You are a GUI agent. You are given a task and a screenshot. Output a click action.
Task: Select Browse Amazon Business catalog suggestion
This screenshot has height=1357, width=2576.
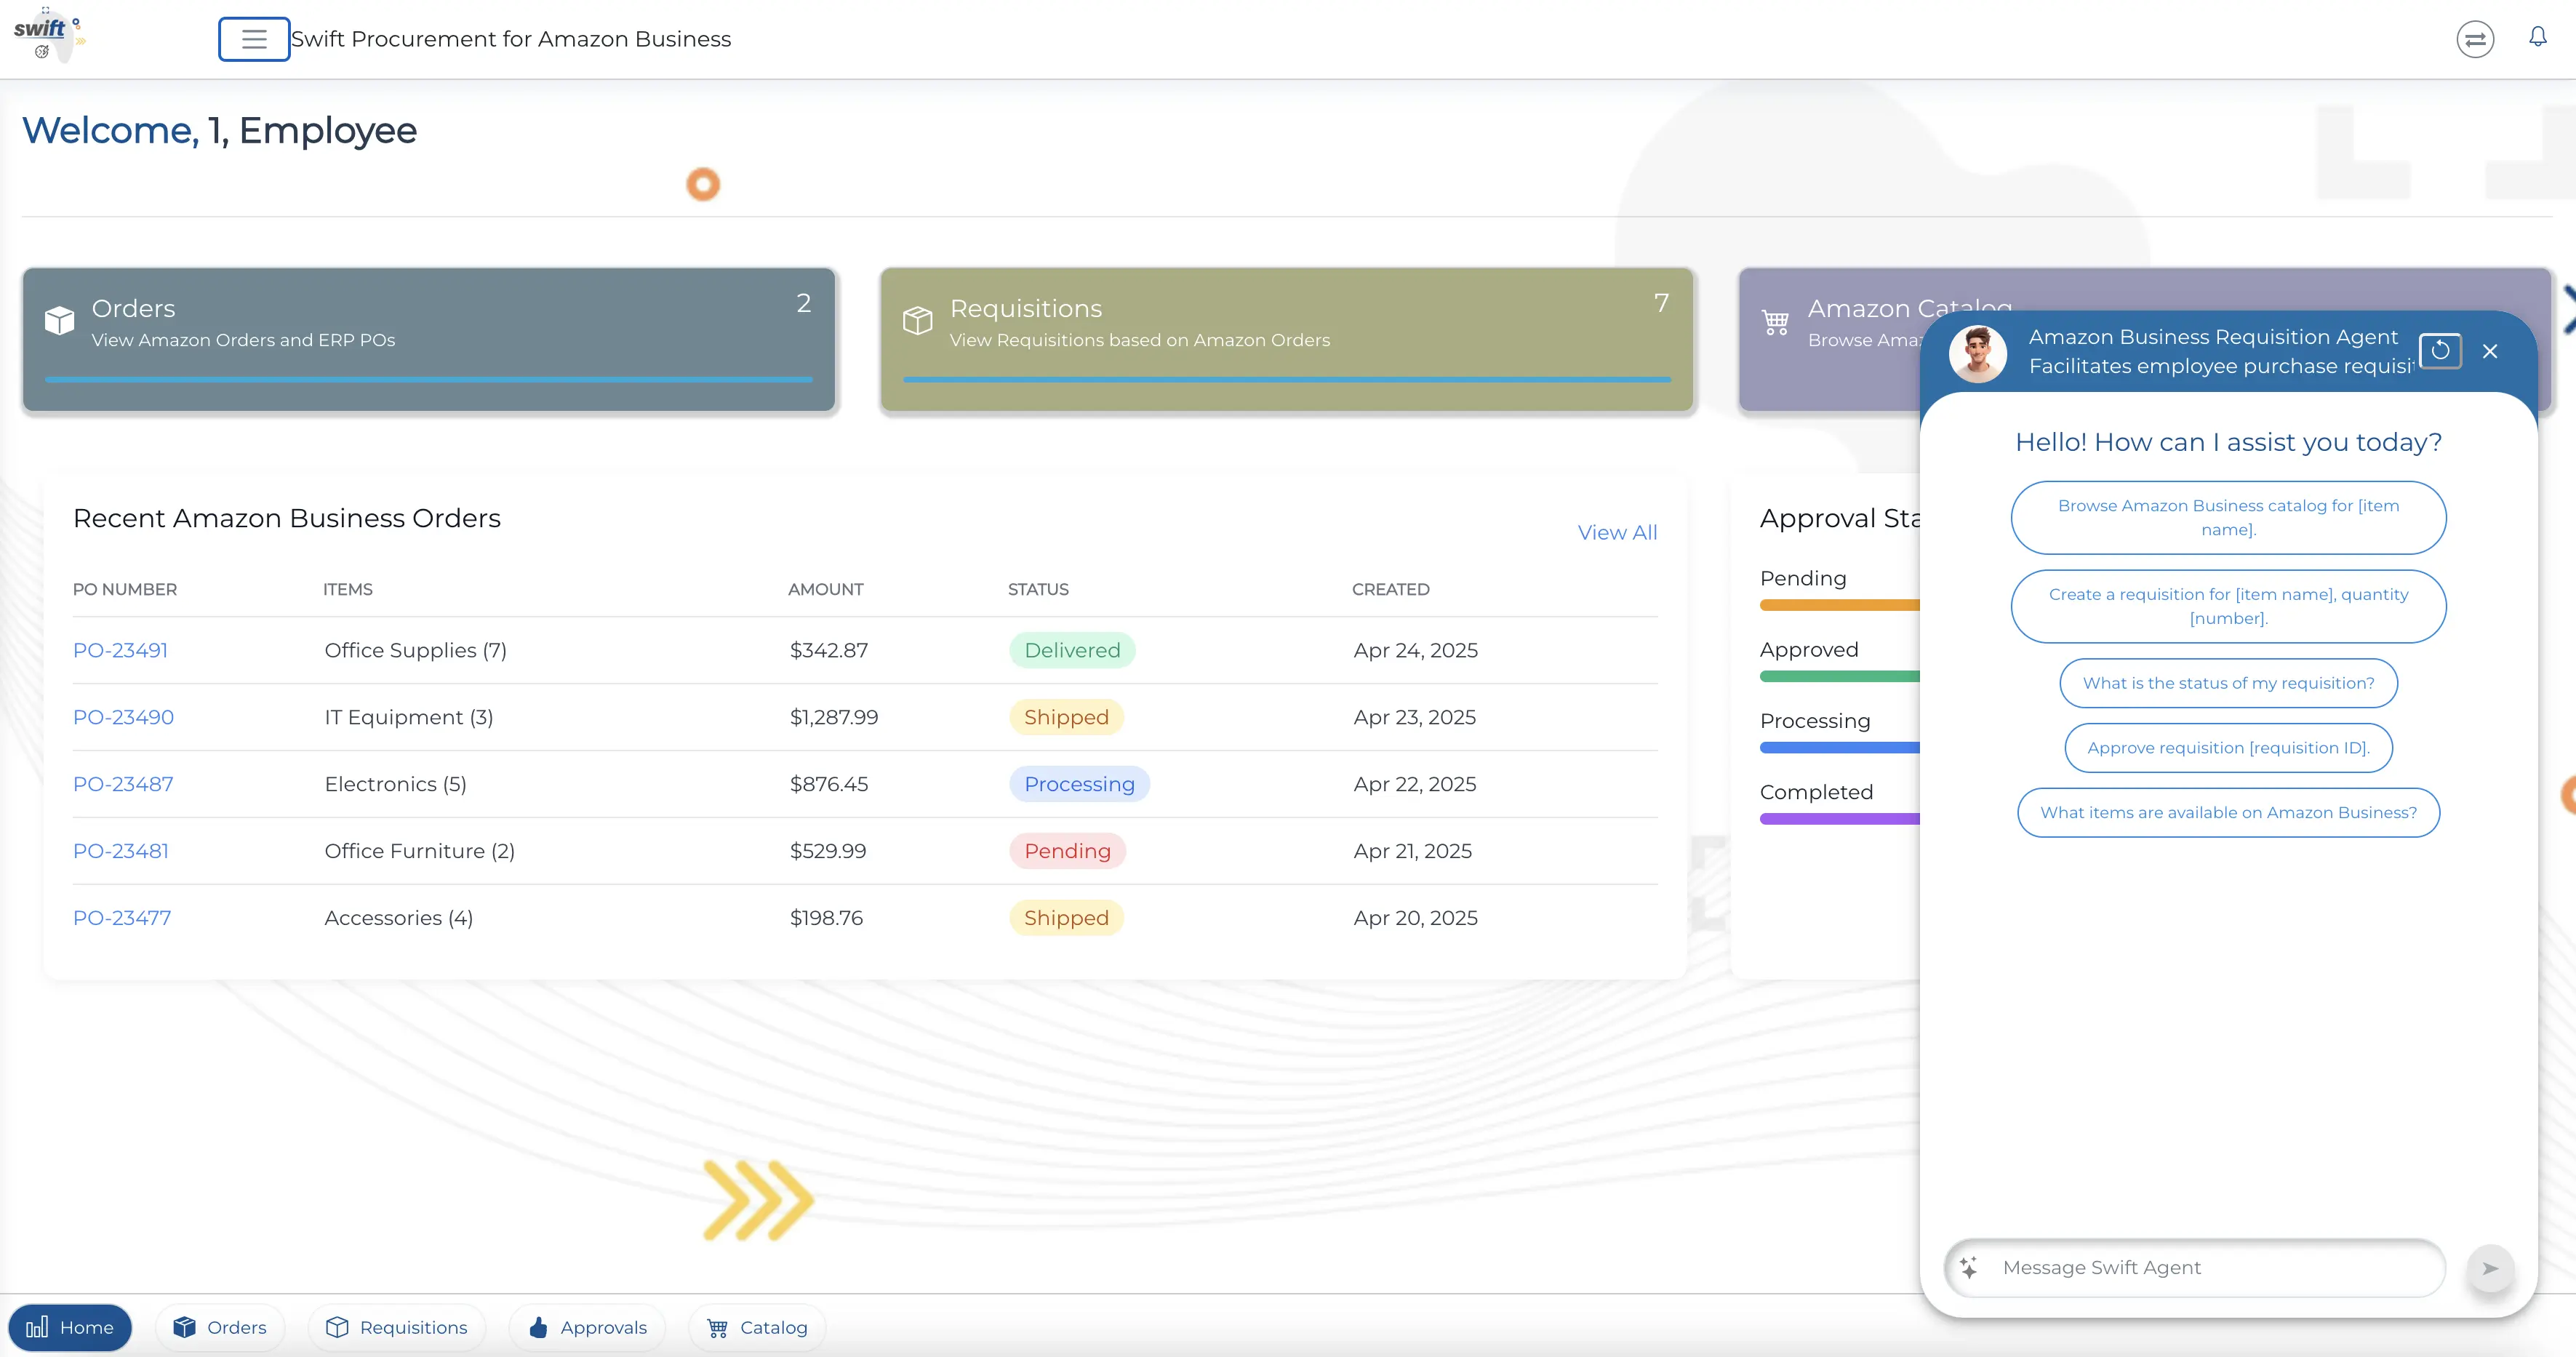tap(2228, 518)
